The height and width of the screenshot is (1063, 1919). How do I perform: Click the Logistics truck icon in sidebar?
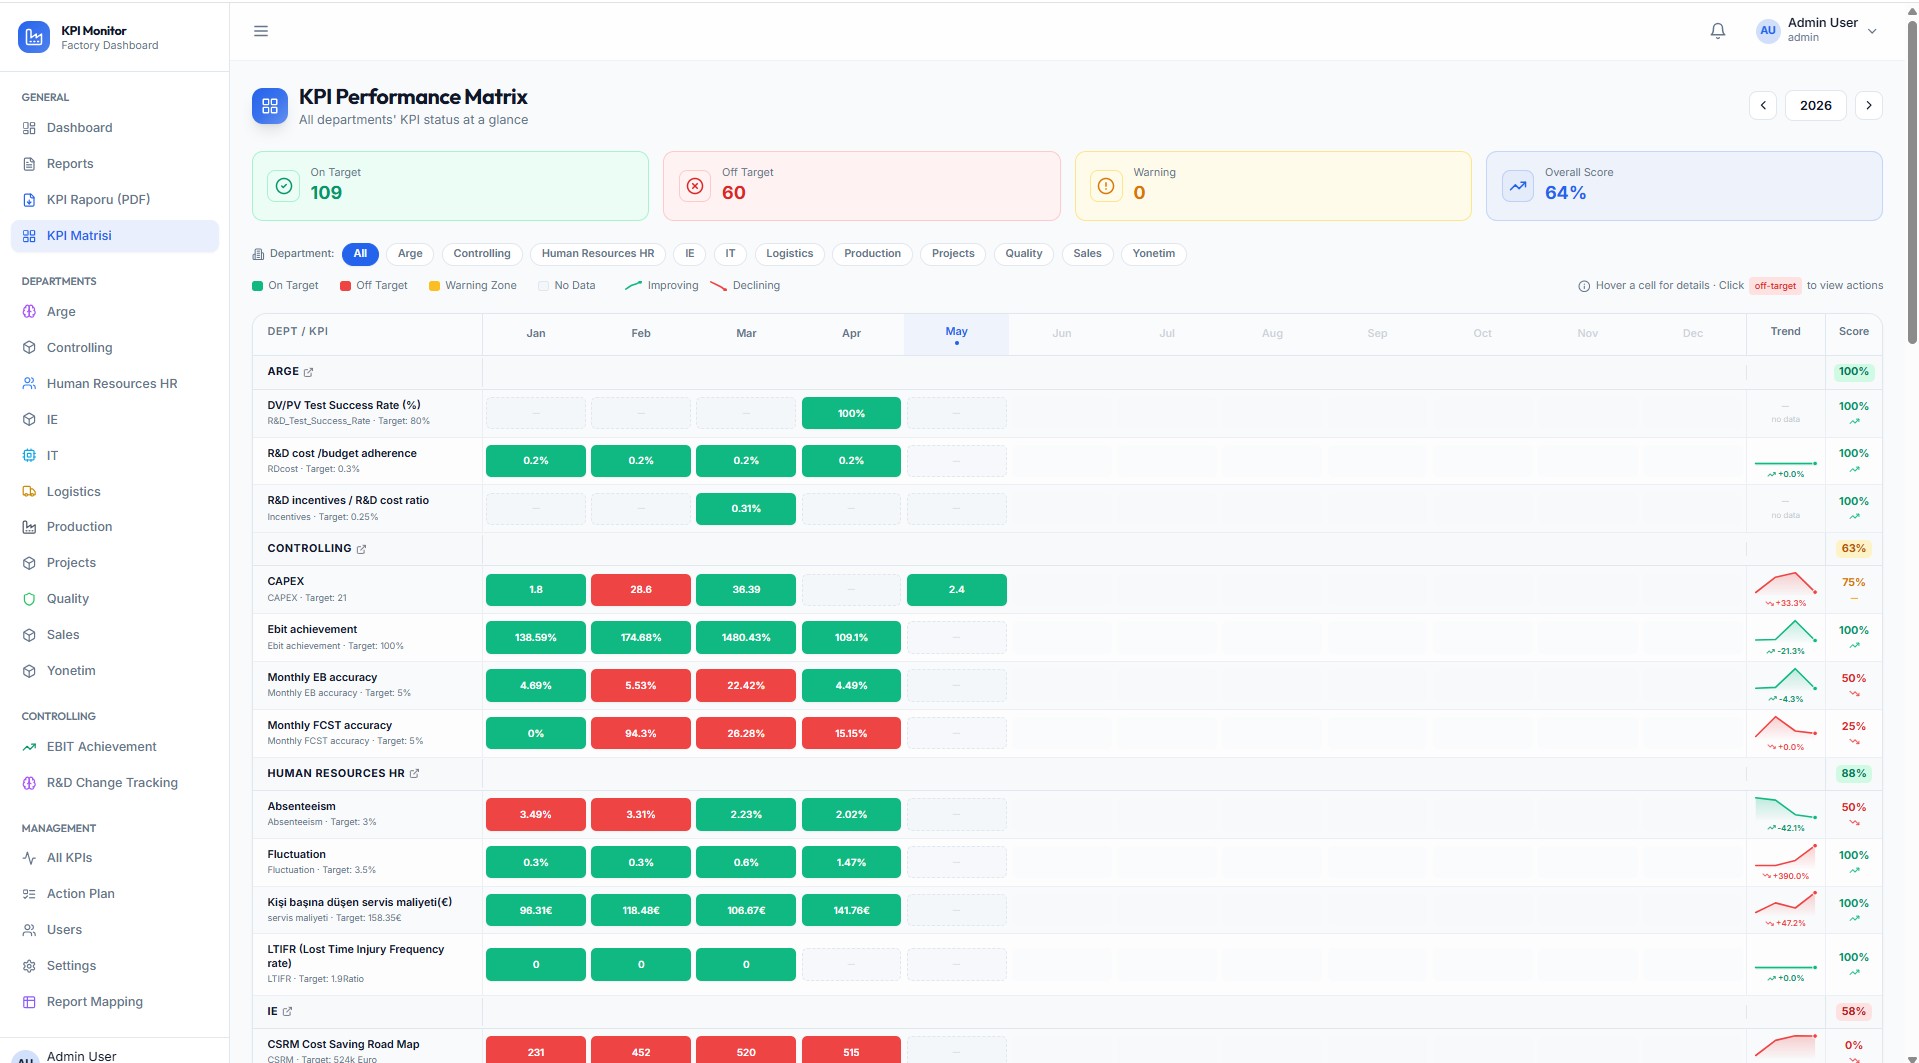(29, 492)
